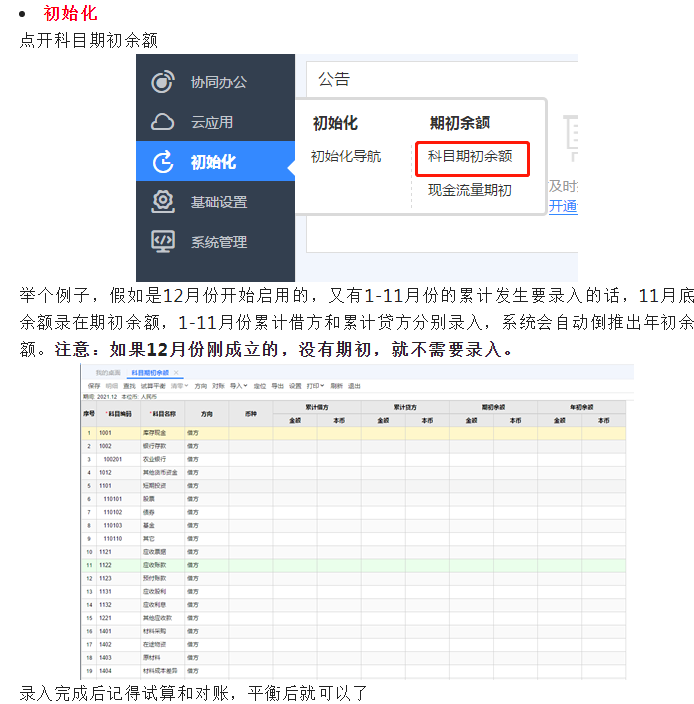694x704 pixels.
Task: Click the 币种 column header
Action: (251, 414)
